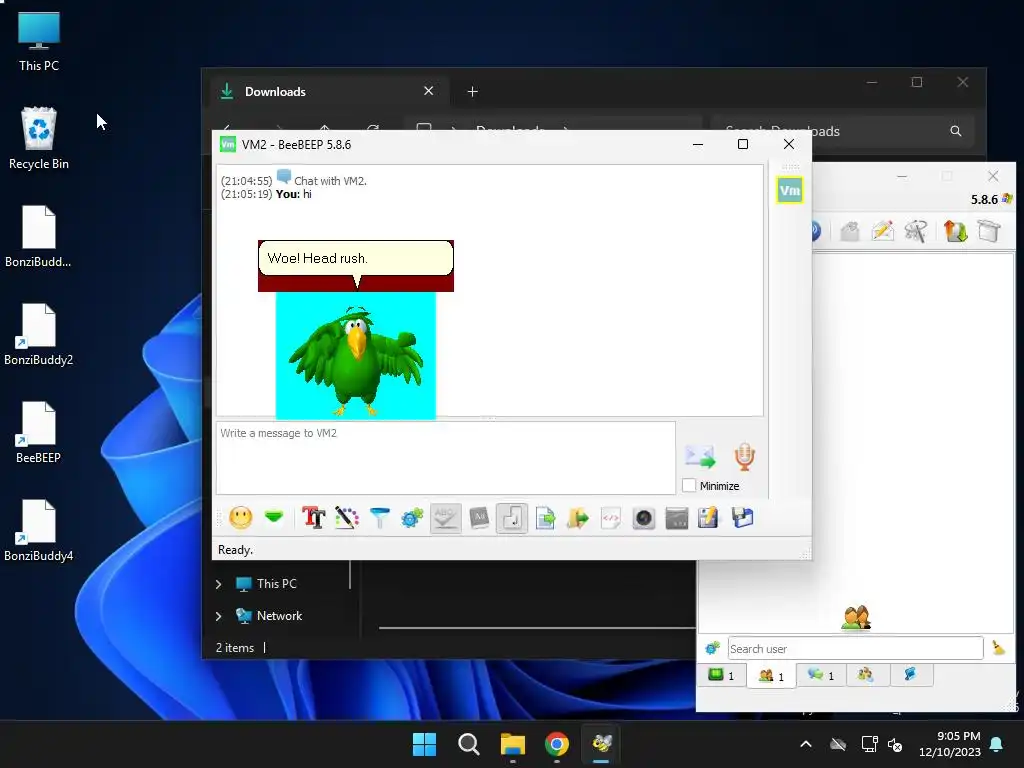Click the compose message envelope-pencil icon in BeeBEEP
This screenshot has width=1024, height=768.
click(882, 231)
